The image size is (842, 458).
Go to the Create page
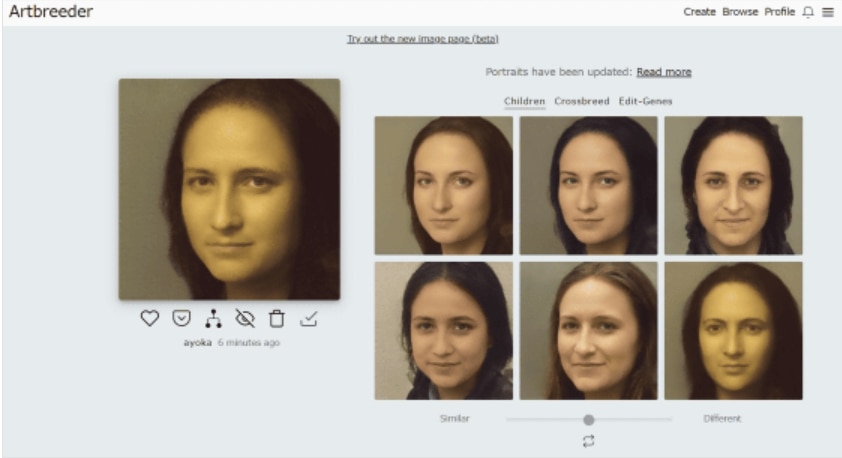point(699,12)
